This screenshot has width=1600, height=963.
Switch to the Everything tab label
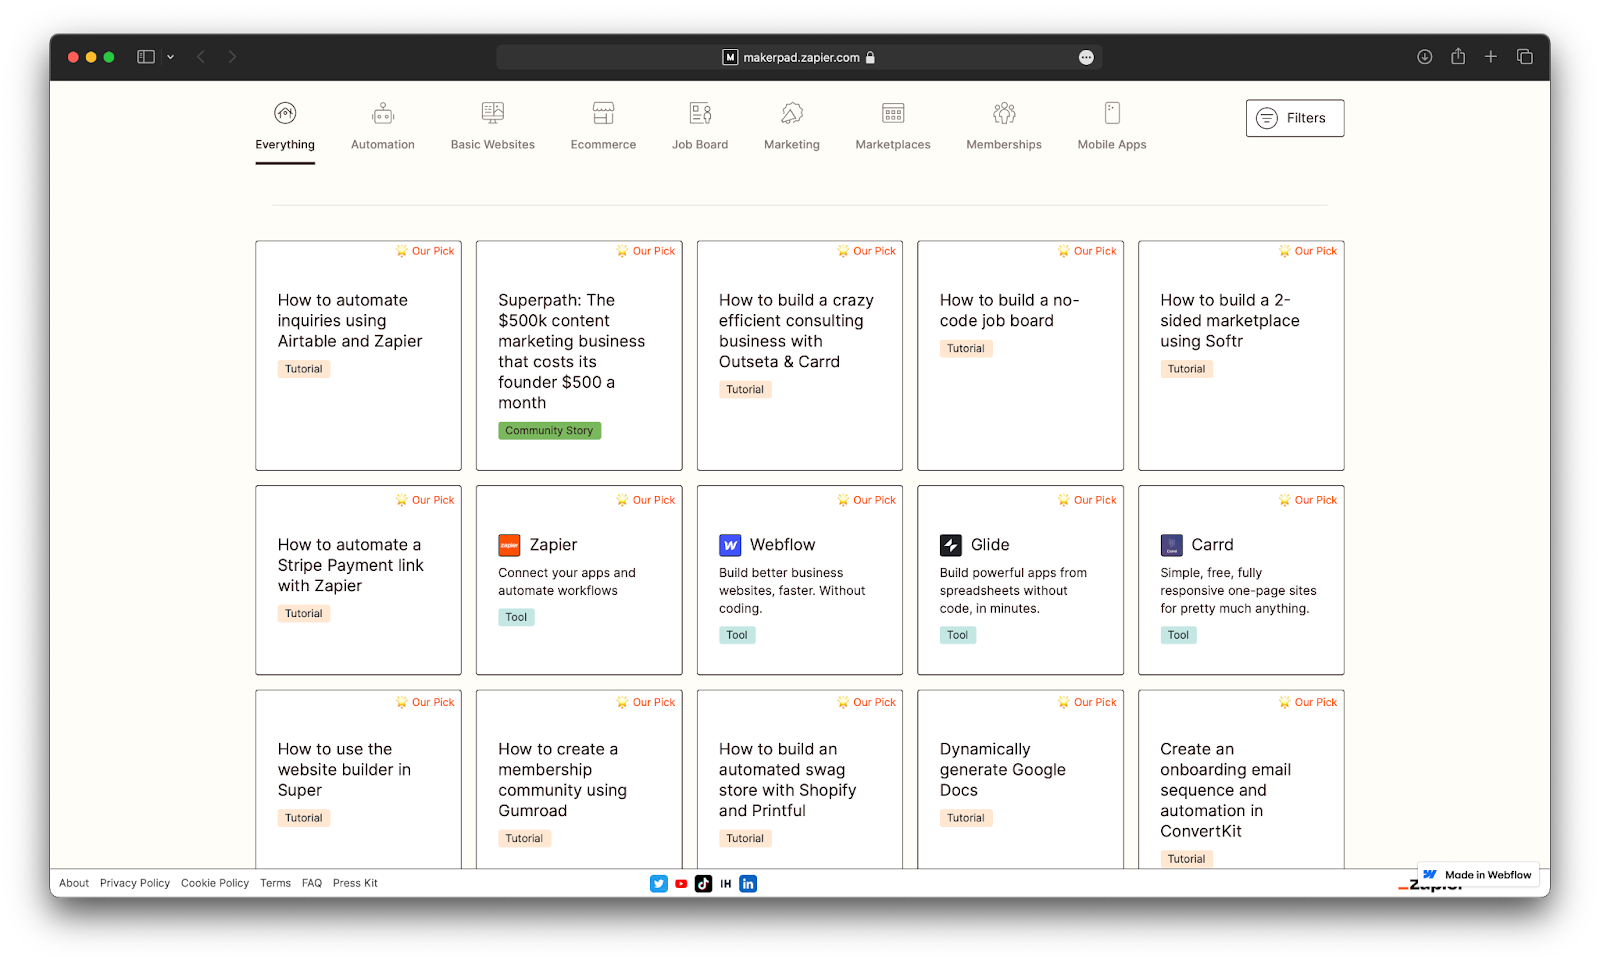click(285, 145)
